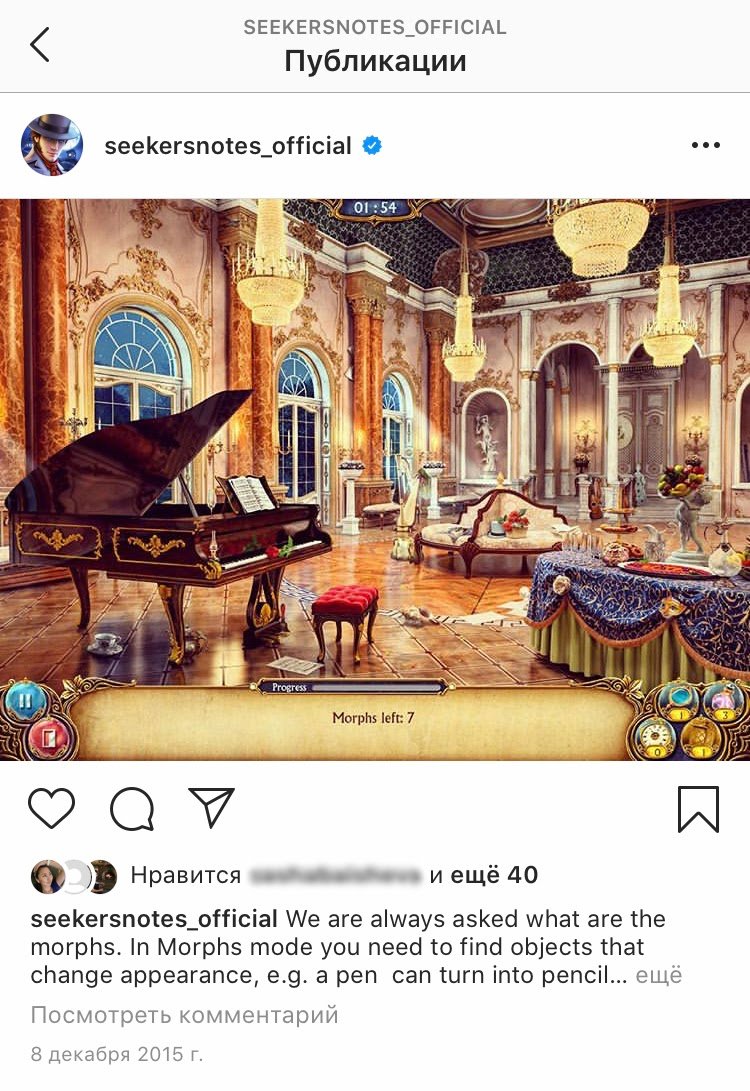Tap the blue verified badge
Screen dimensions: 750x1091
click(372, 145)
